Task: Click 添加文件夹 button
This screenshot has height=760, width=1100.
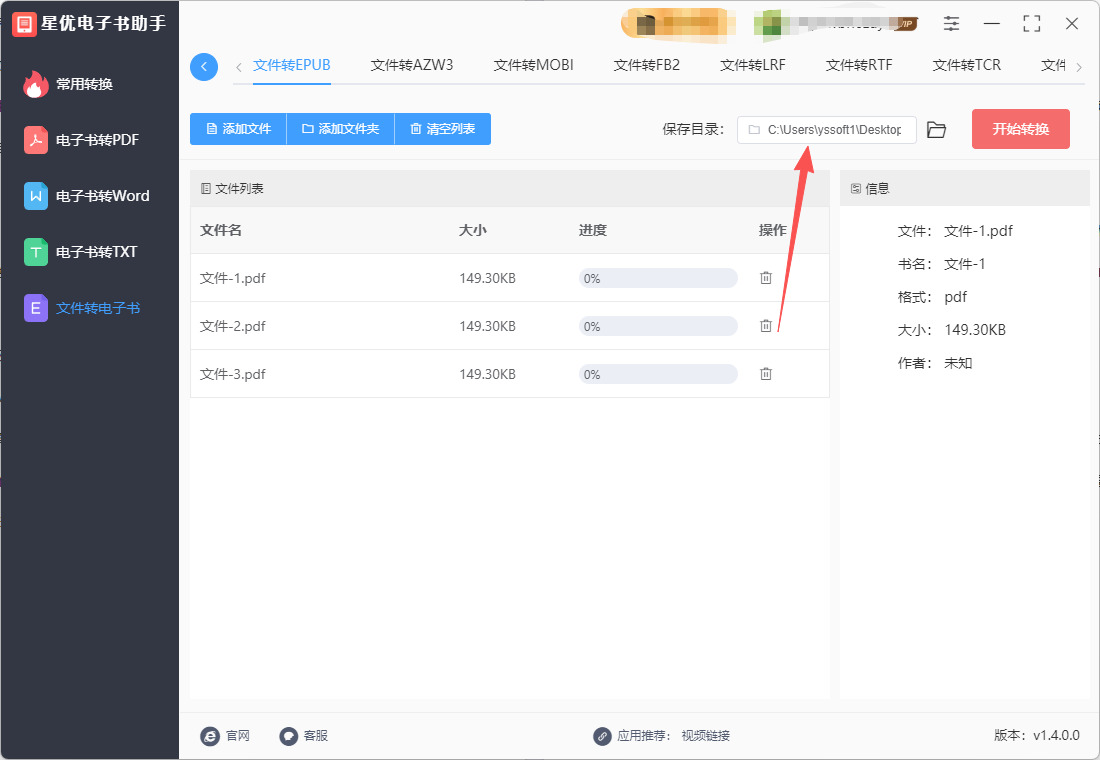Action: point(341,129)
